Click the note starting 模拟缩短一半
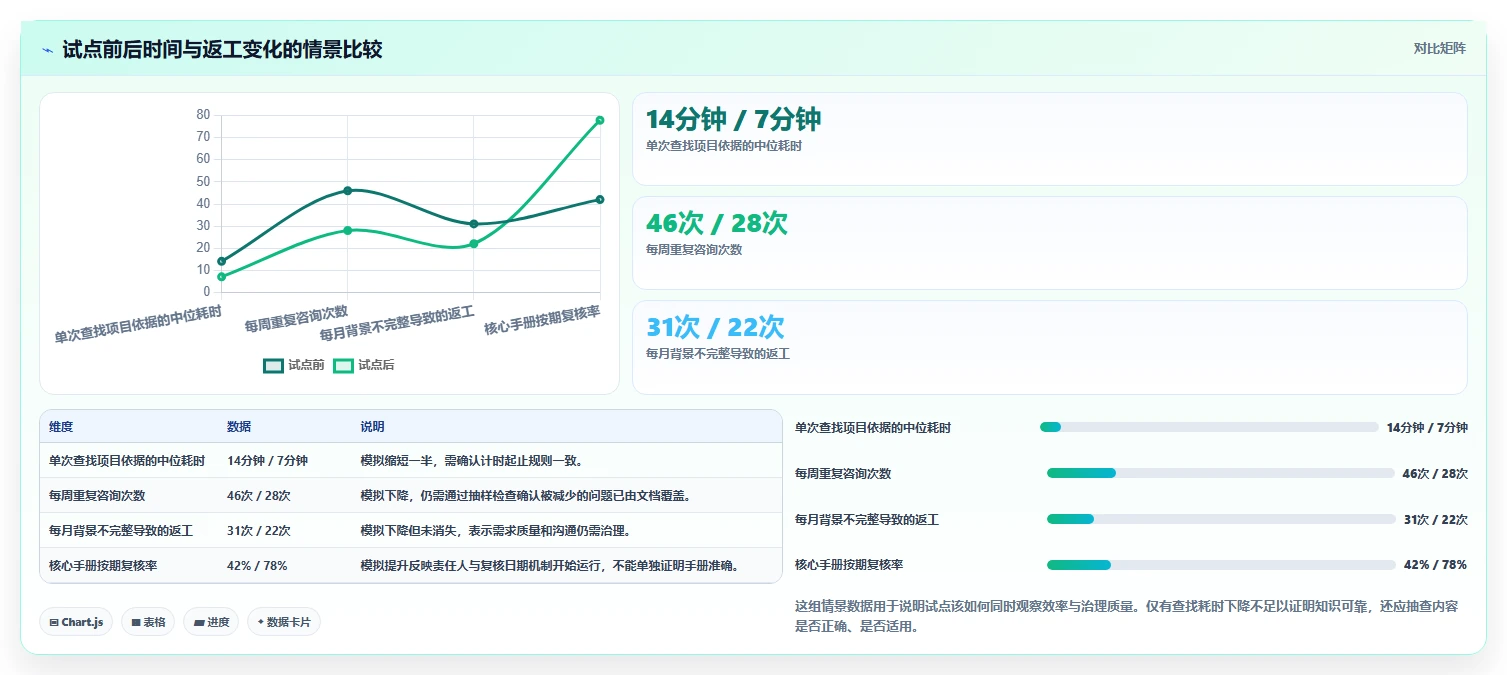 (x=471, y=461)
